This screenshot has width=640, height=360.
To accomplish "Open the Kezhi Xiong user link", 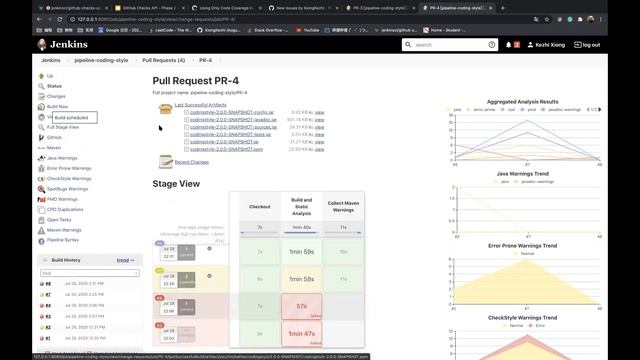I will tap(546, 45).
